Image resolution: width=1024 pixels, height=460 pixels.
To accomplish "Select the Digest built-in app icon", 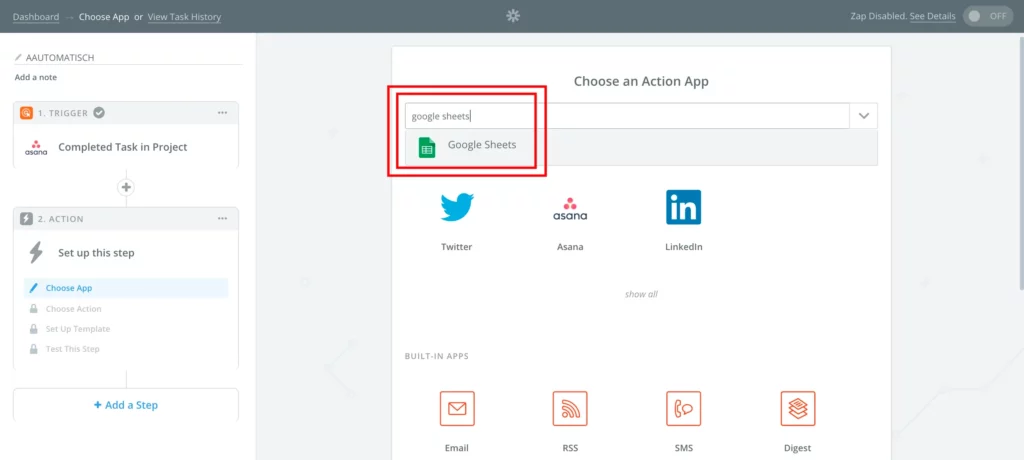I will [x=797, y=408].
